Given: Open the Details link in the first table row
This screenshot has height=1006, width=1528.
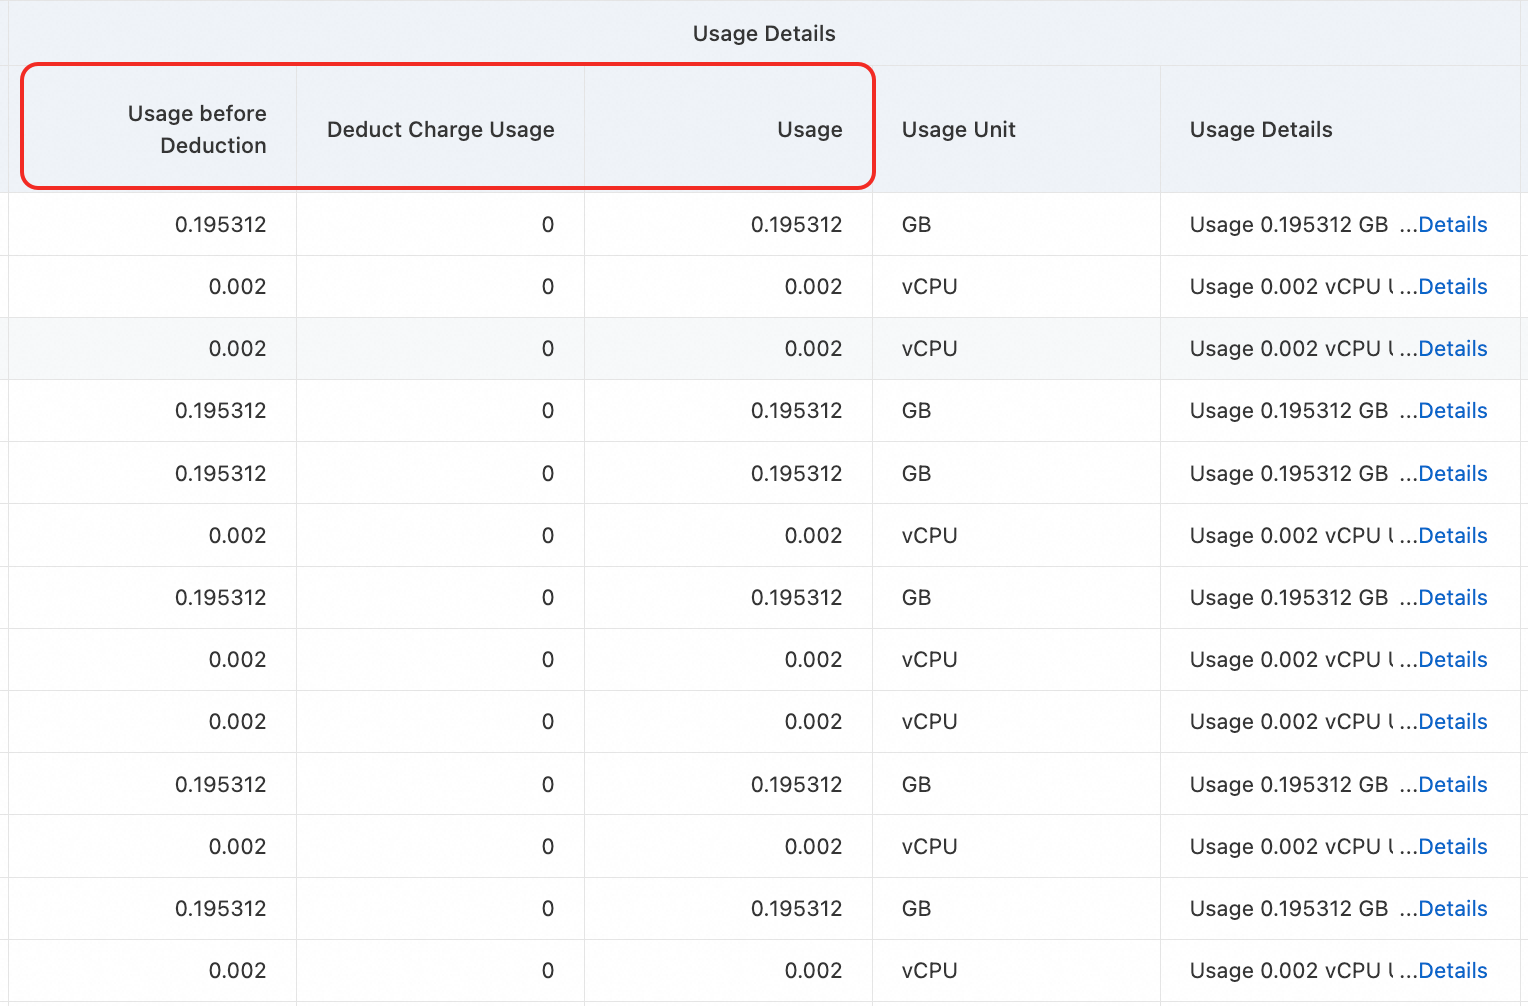Looking at the screenshot, I should pyautogui.click(x=1453, y=225).
